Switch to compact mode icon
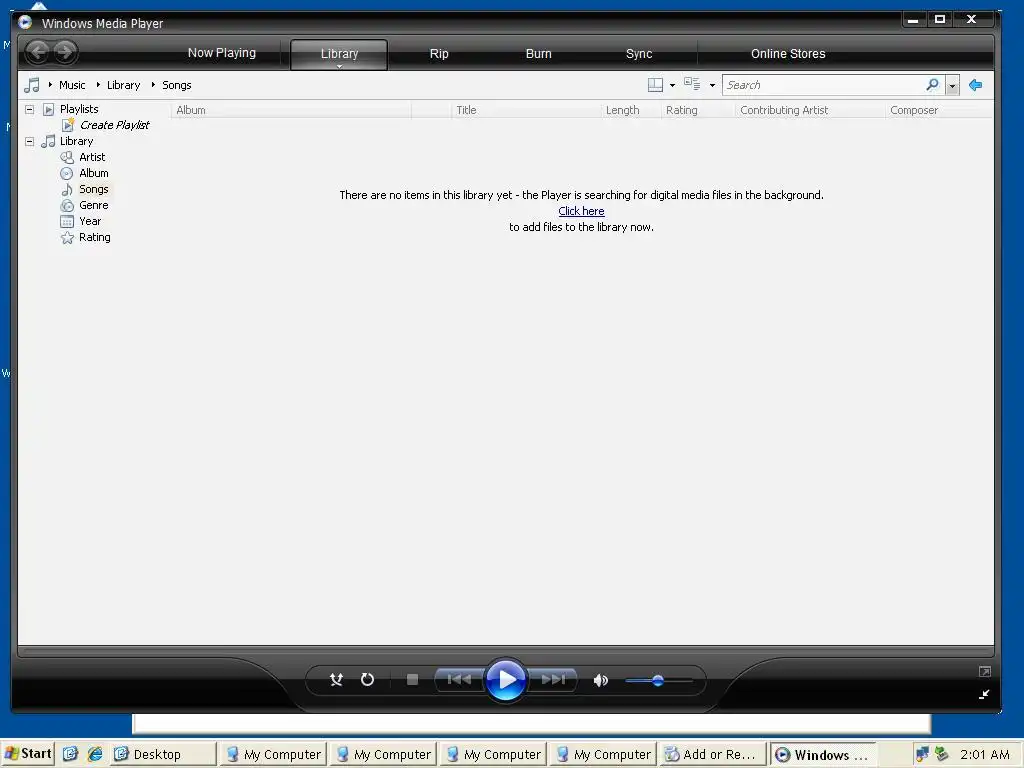The image size is (1024, 768). point(984,695)
